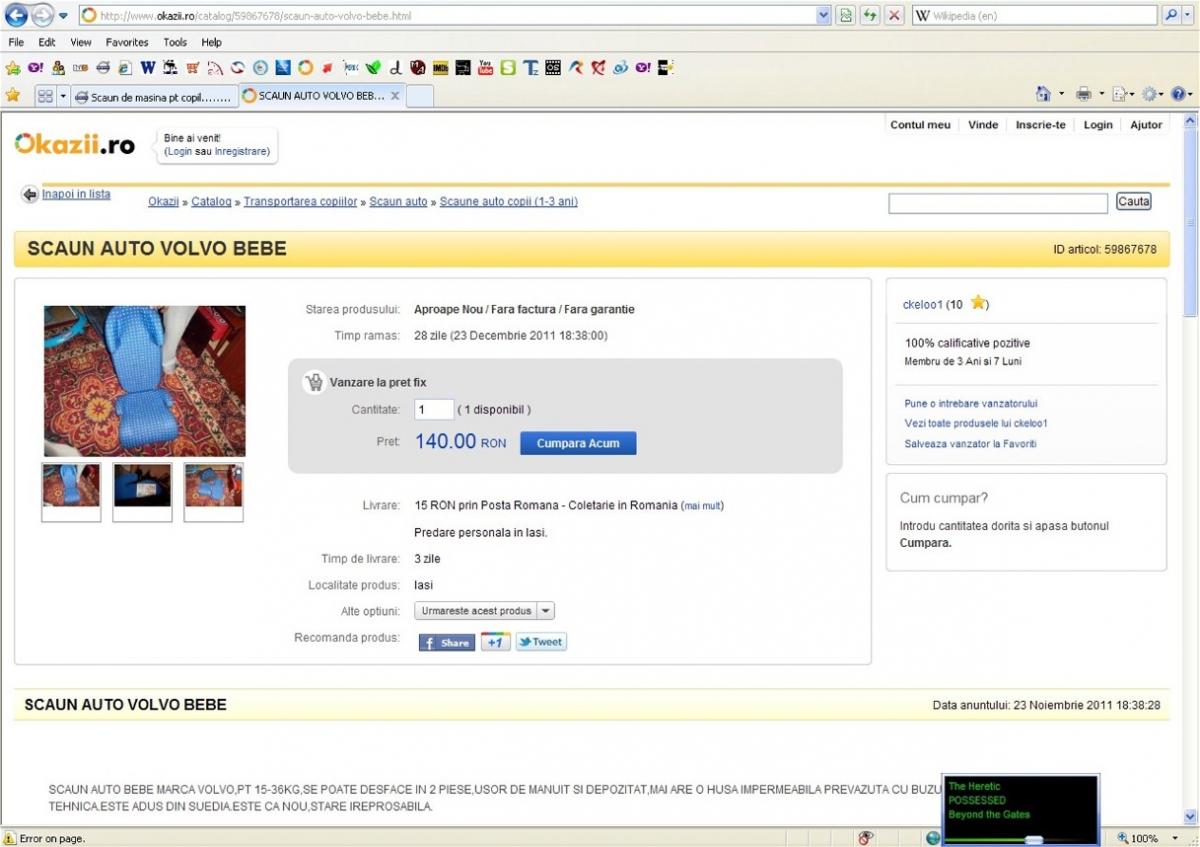This screenshot has height=847, width=1200.
Task: Select the third product thumbnail
Action: click(213, 491)
